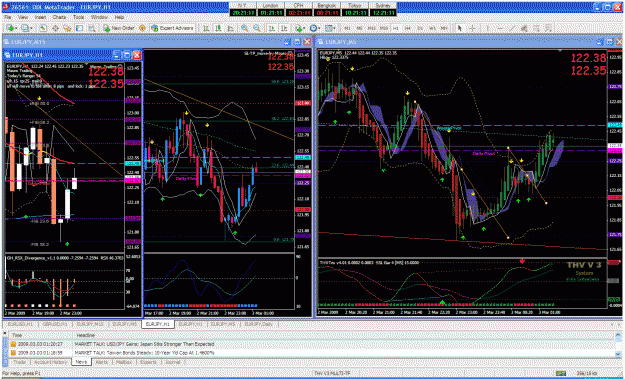This screenshot has height=379, width=625.
Task: Click the New Order button
Action: pos(119,28)
